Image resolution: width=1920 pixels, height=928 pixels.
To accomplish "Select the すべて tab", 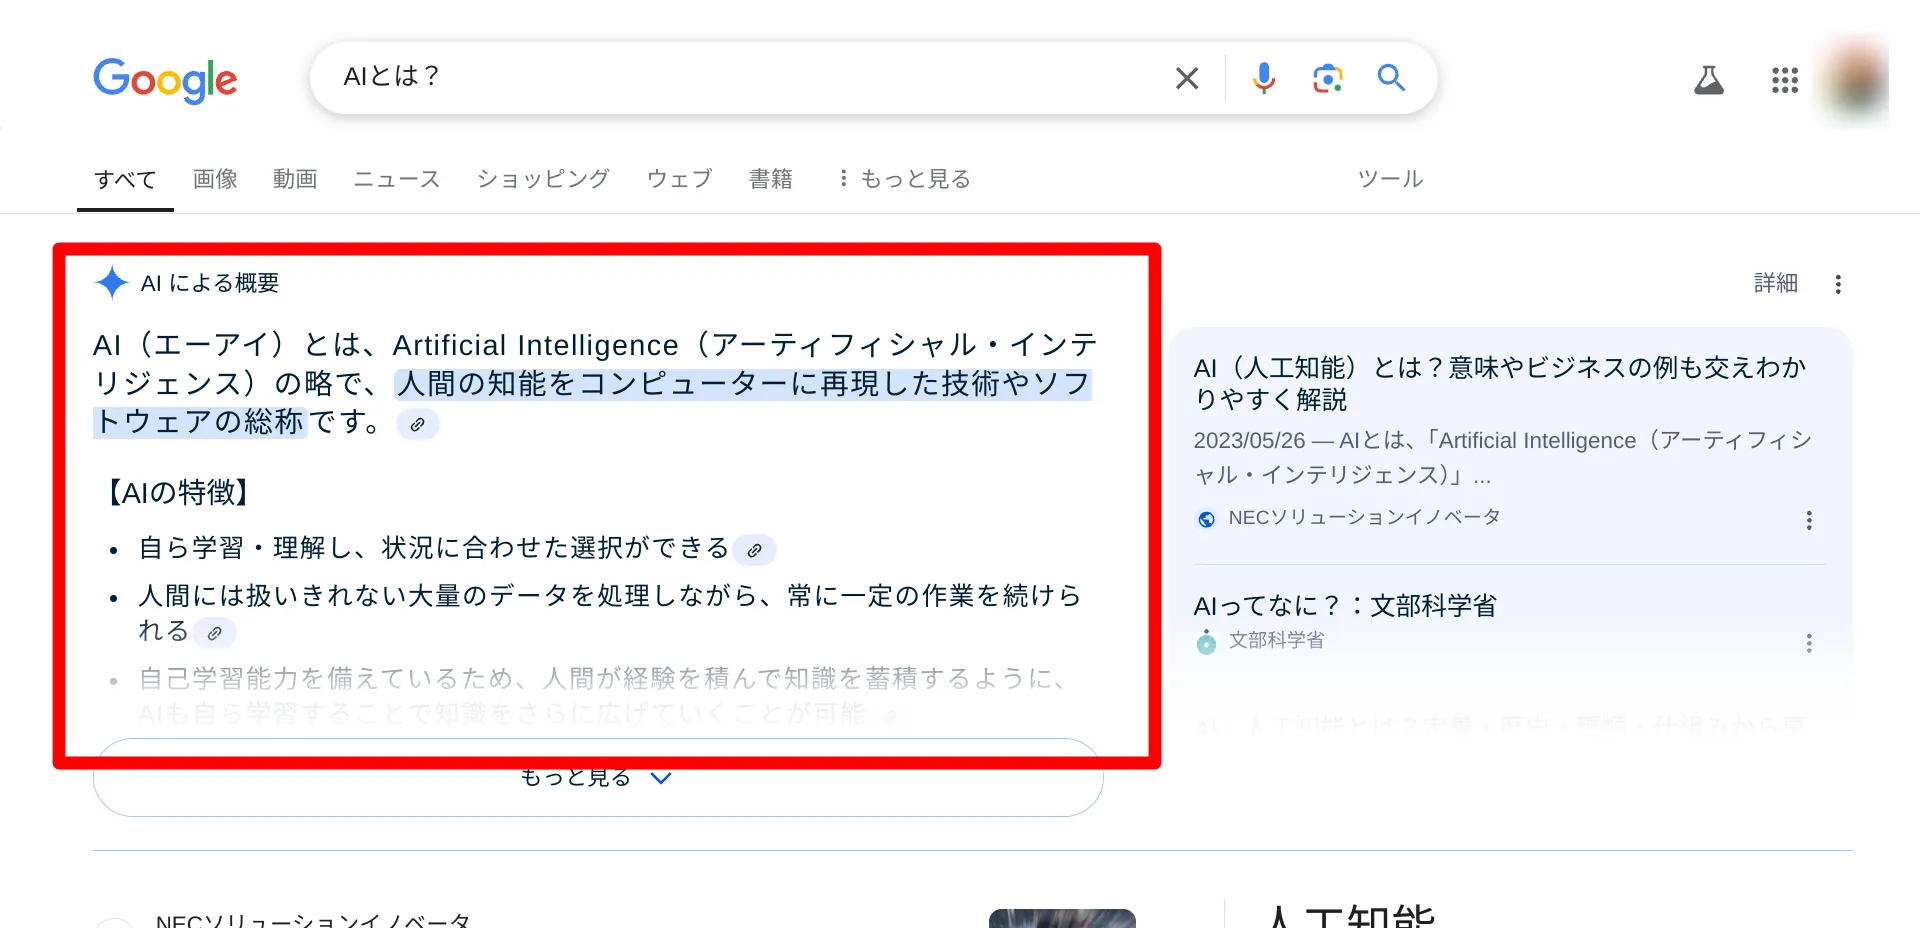I will [x=125, y=179].
